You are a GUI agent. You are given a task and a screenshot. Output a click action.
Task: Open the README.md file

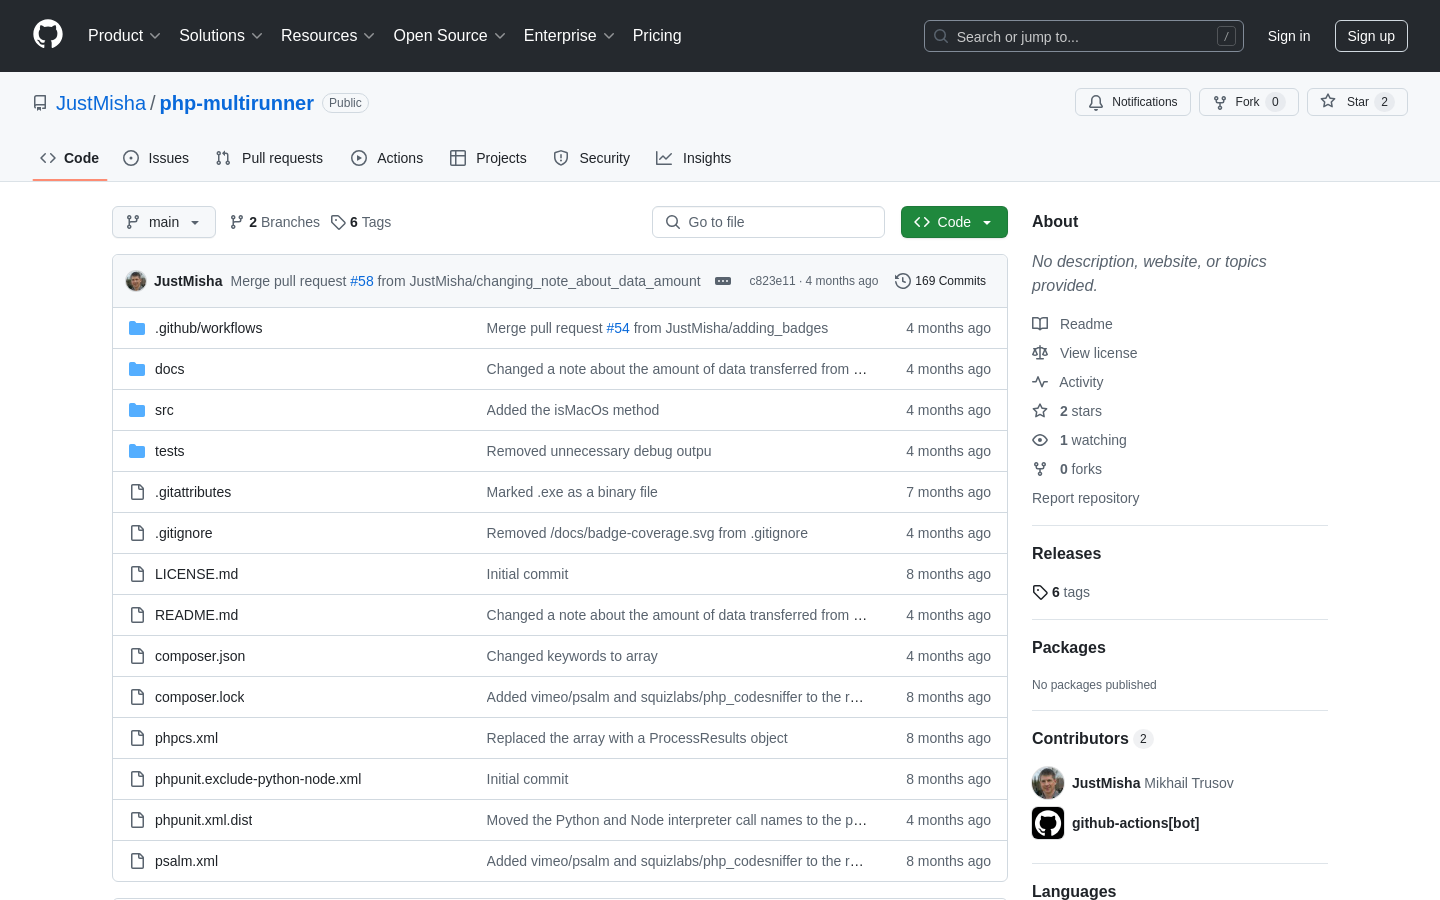tap(196, 615)
